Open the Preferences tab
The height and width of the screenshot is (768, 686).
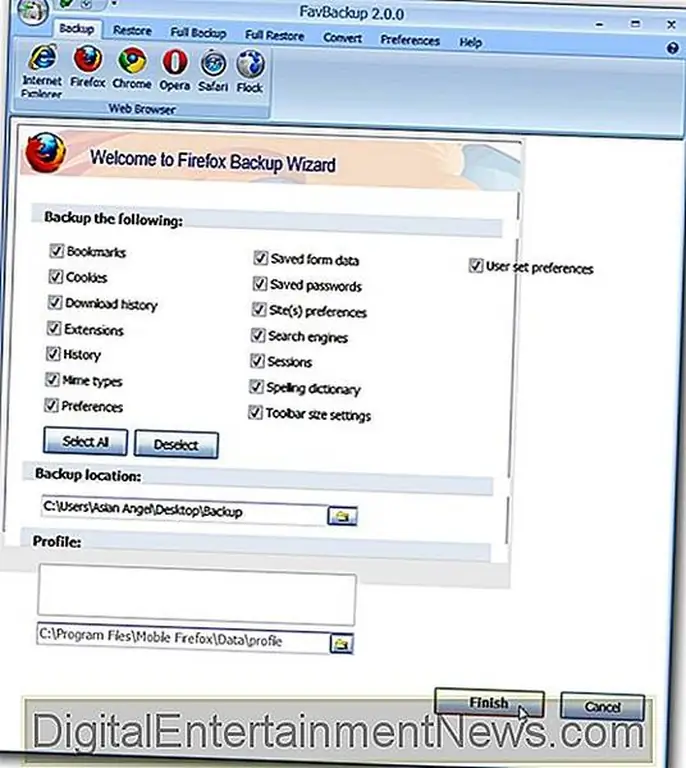pyautogui.click(x=410, y=40)
